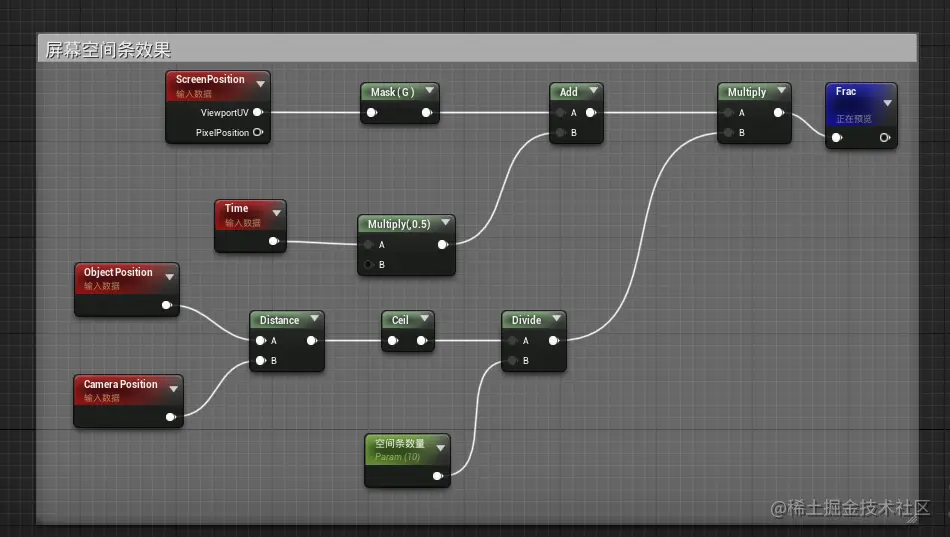
Task: Click top-right Multiply node A input pin
Action: [x=728, y=113]
